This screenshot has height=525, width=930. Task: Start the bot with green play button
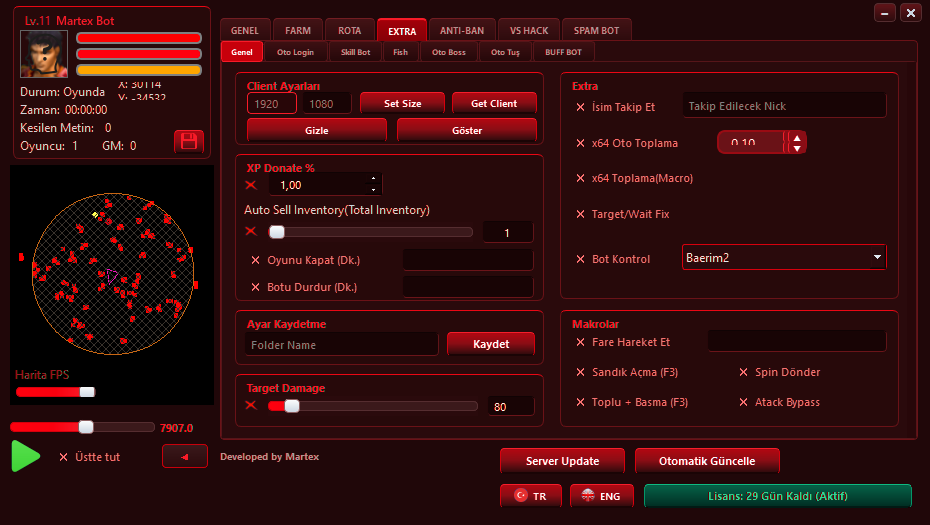tap(26, 456)
